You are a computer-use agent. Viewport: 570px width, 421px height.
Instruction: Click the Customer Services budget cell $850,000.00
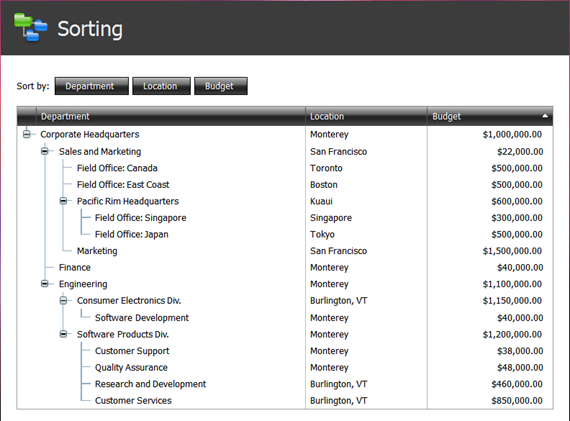pyautogui.click(x=517, y=401)
